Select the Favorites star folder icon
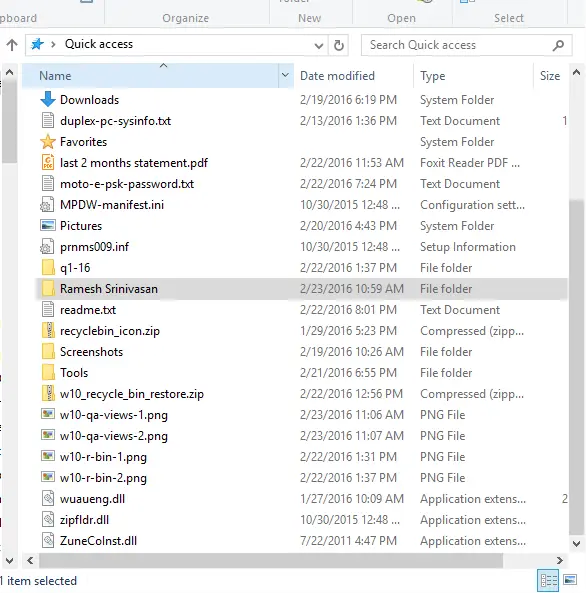This screenshot has height=593, width=586. pyautogui.click(x=48, y=142)
